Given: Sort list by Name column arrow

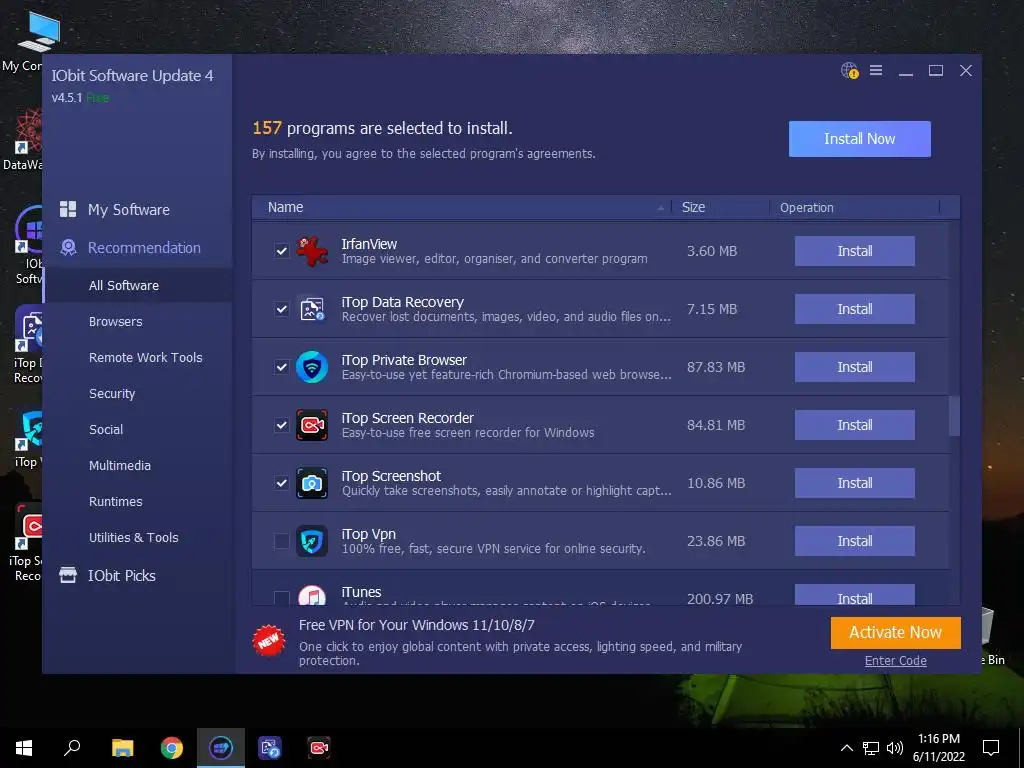Looking at the screenshot, I should 660,208.
